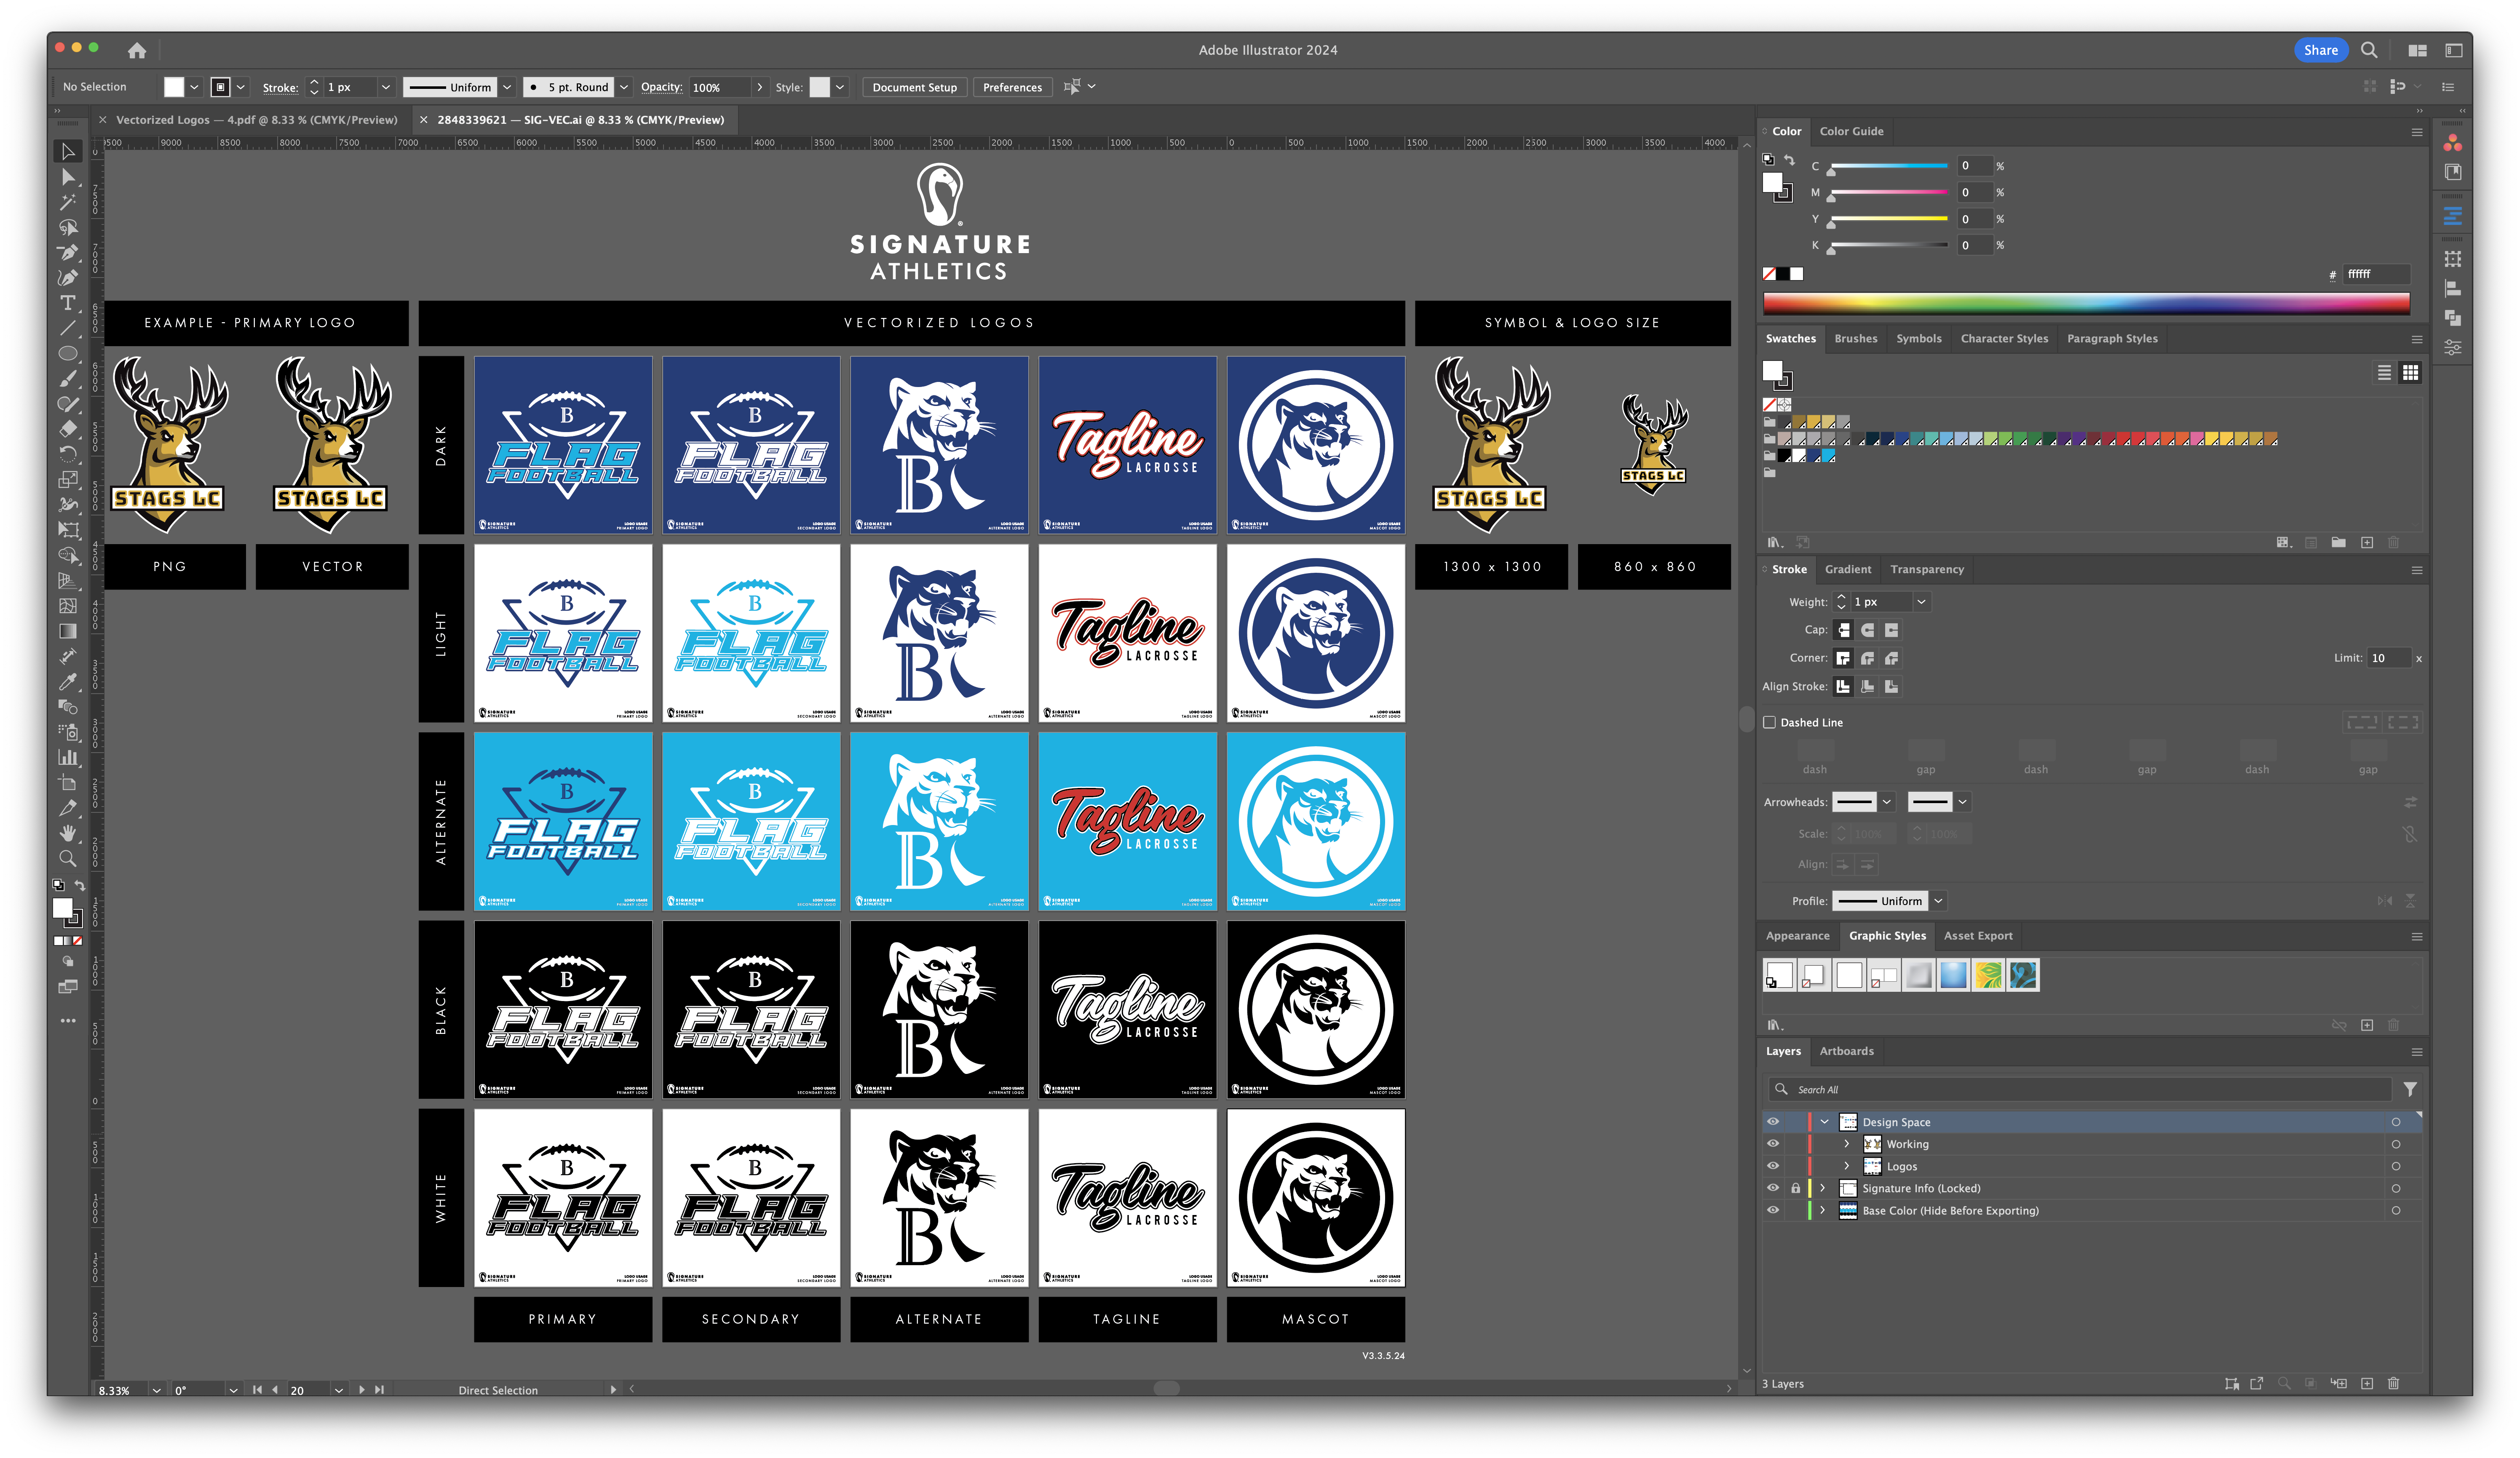
Task: Switch to Vectorized Logos — 4.pdf document tab
Action: pyautogui.click(x=256, y=120)
